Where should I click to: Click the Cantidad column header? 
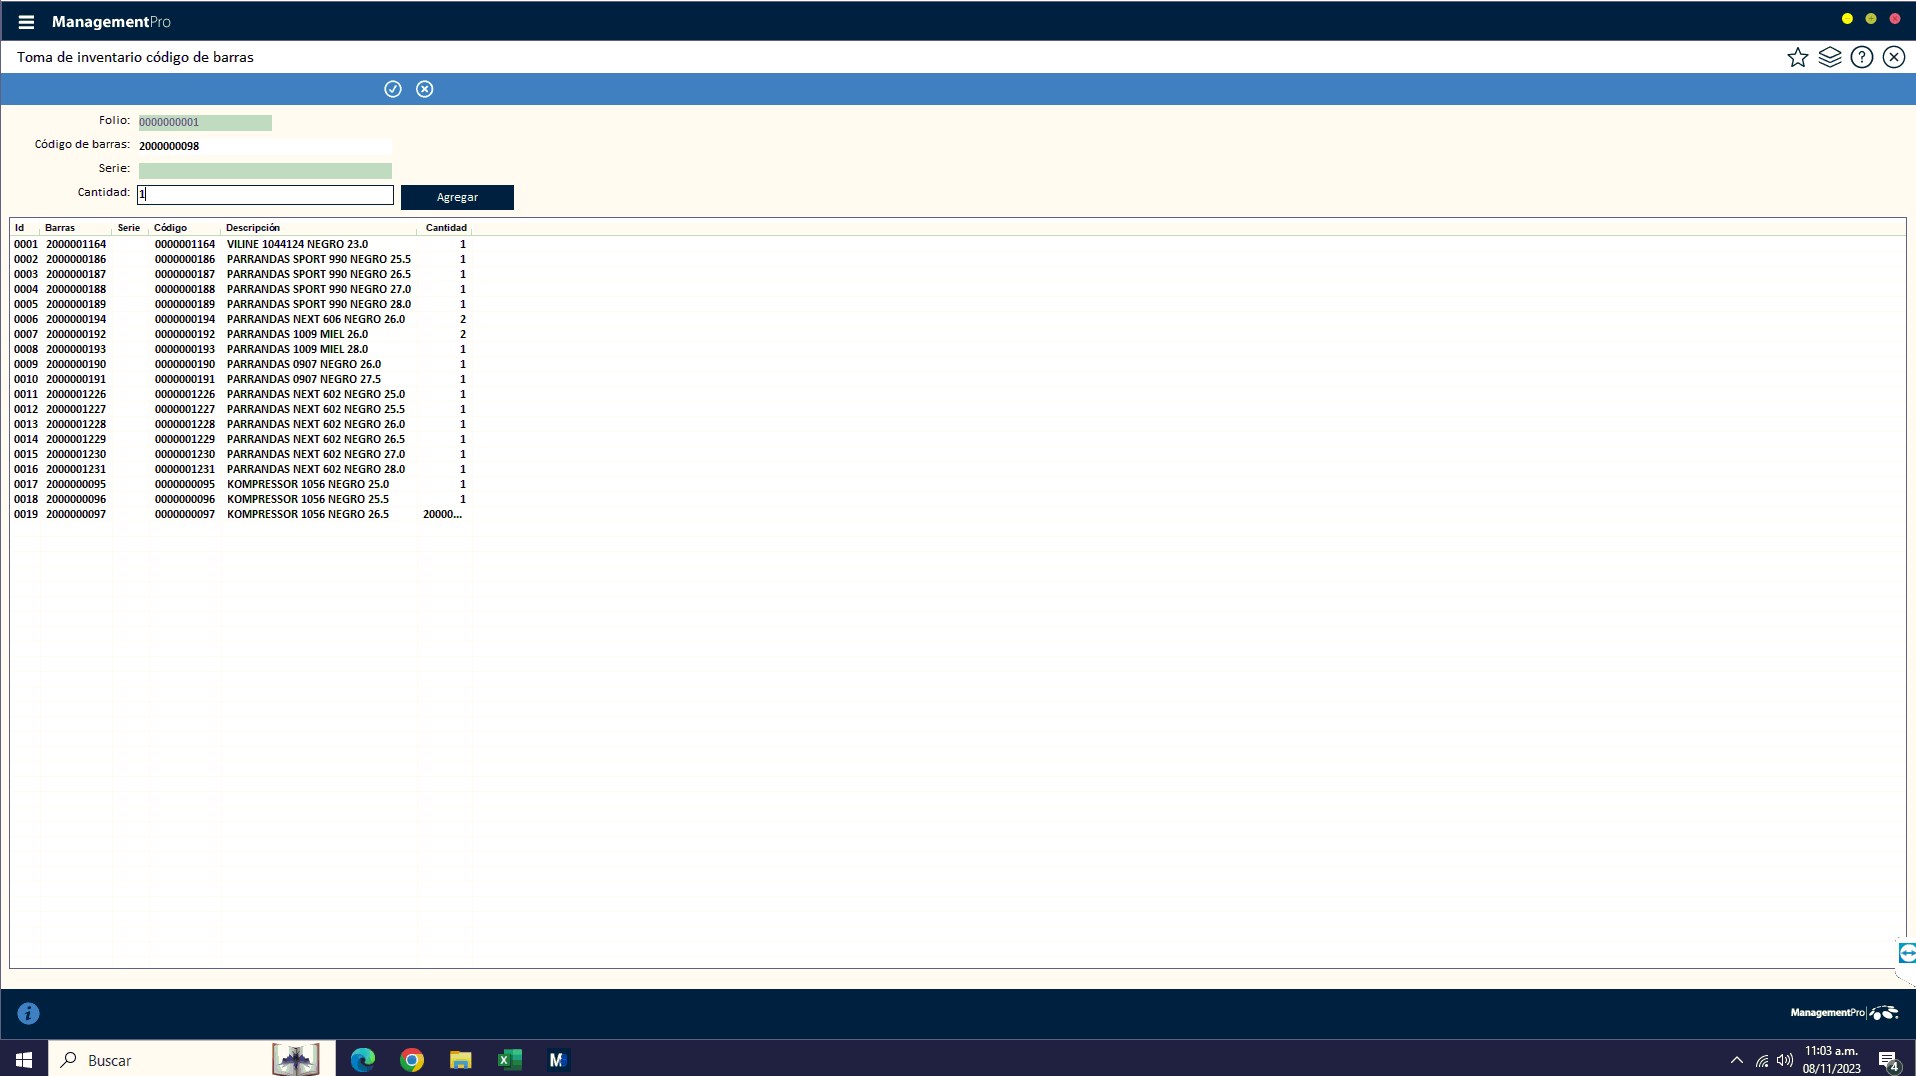[446, 228]
